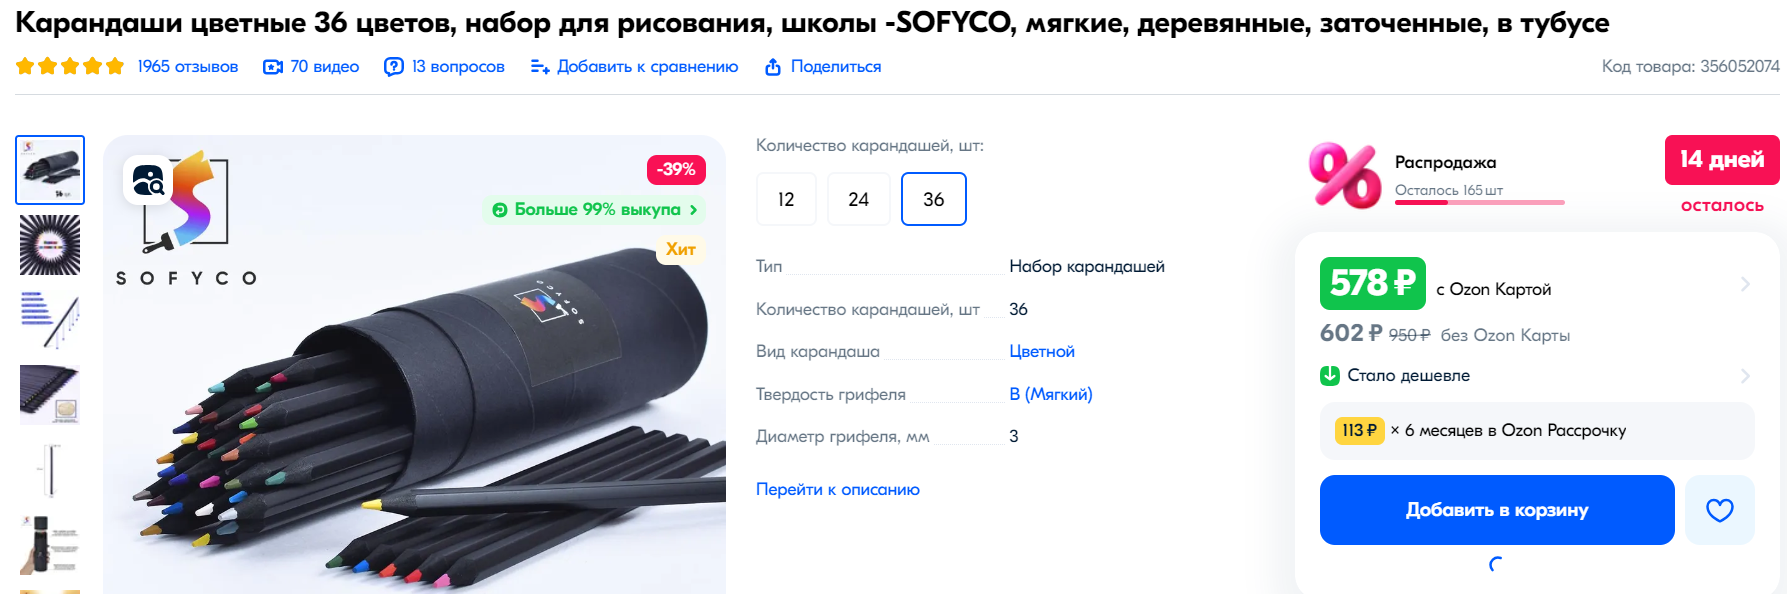The image size is (1787, 594).
Task: Click the Распродажа remaining stock progress bar
Action: (1480, 203)
